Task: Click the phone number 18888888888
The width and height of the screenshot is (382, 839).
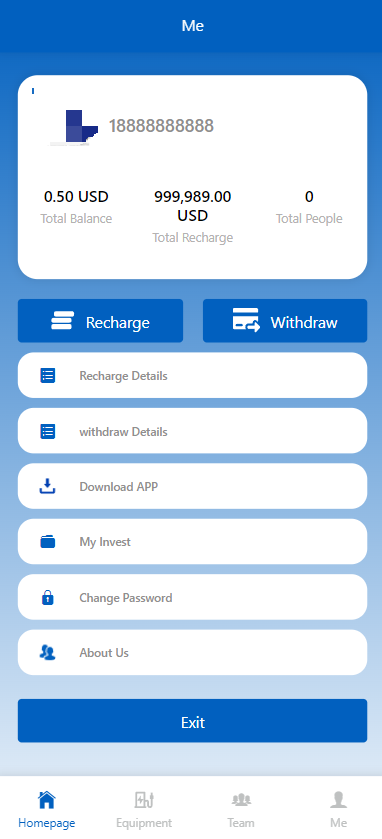Action: click(161, 126)
